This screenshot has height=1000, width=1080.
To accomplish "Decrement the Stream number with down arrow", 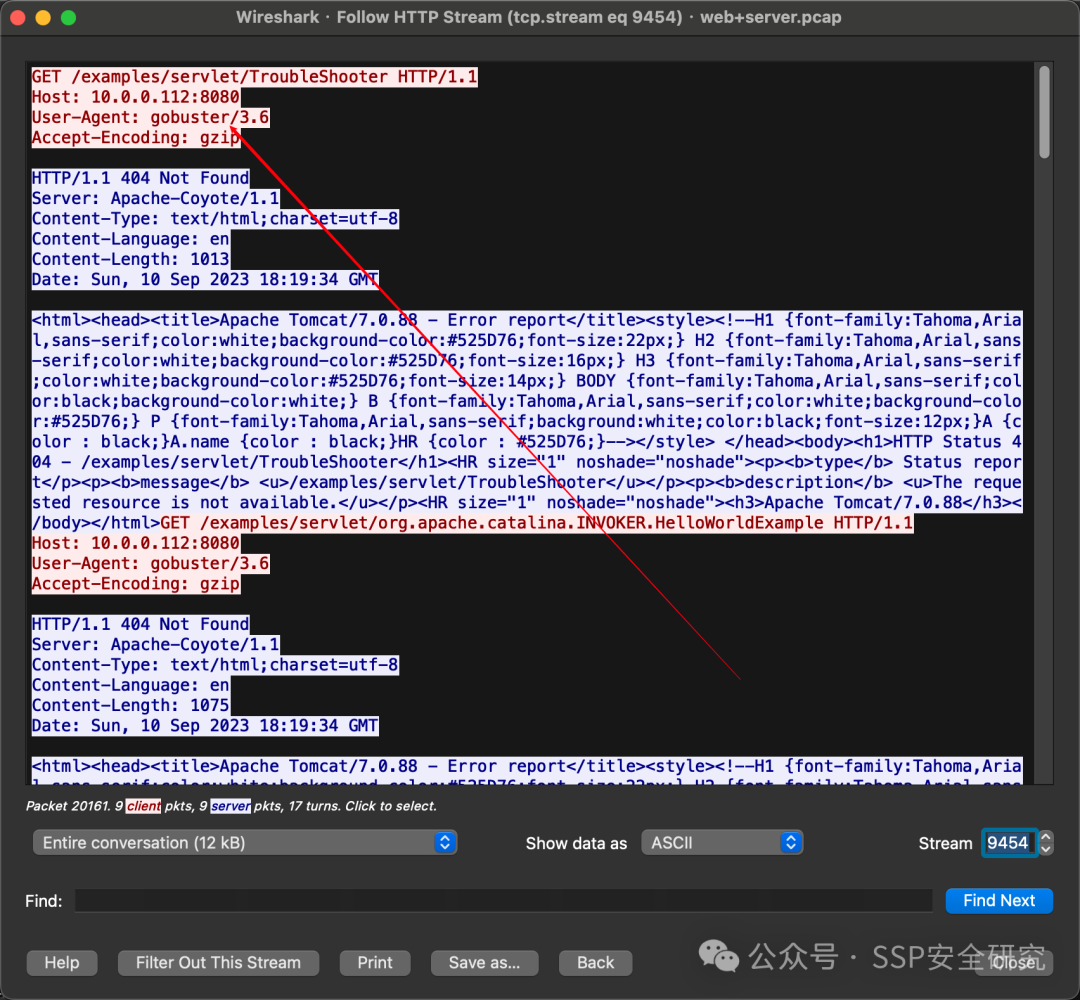I will pyautogui.click(x=1046, y=849).
